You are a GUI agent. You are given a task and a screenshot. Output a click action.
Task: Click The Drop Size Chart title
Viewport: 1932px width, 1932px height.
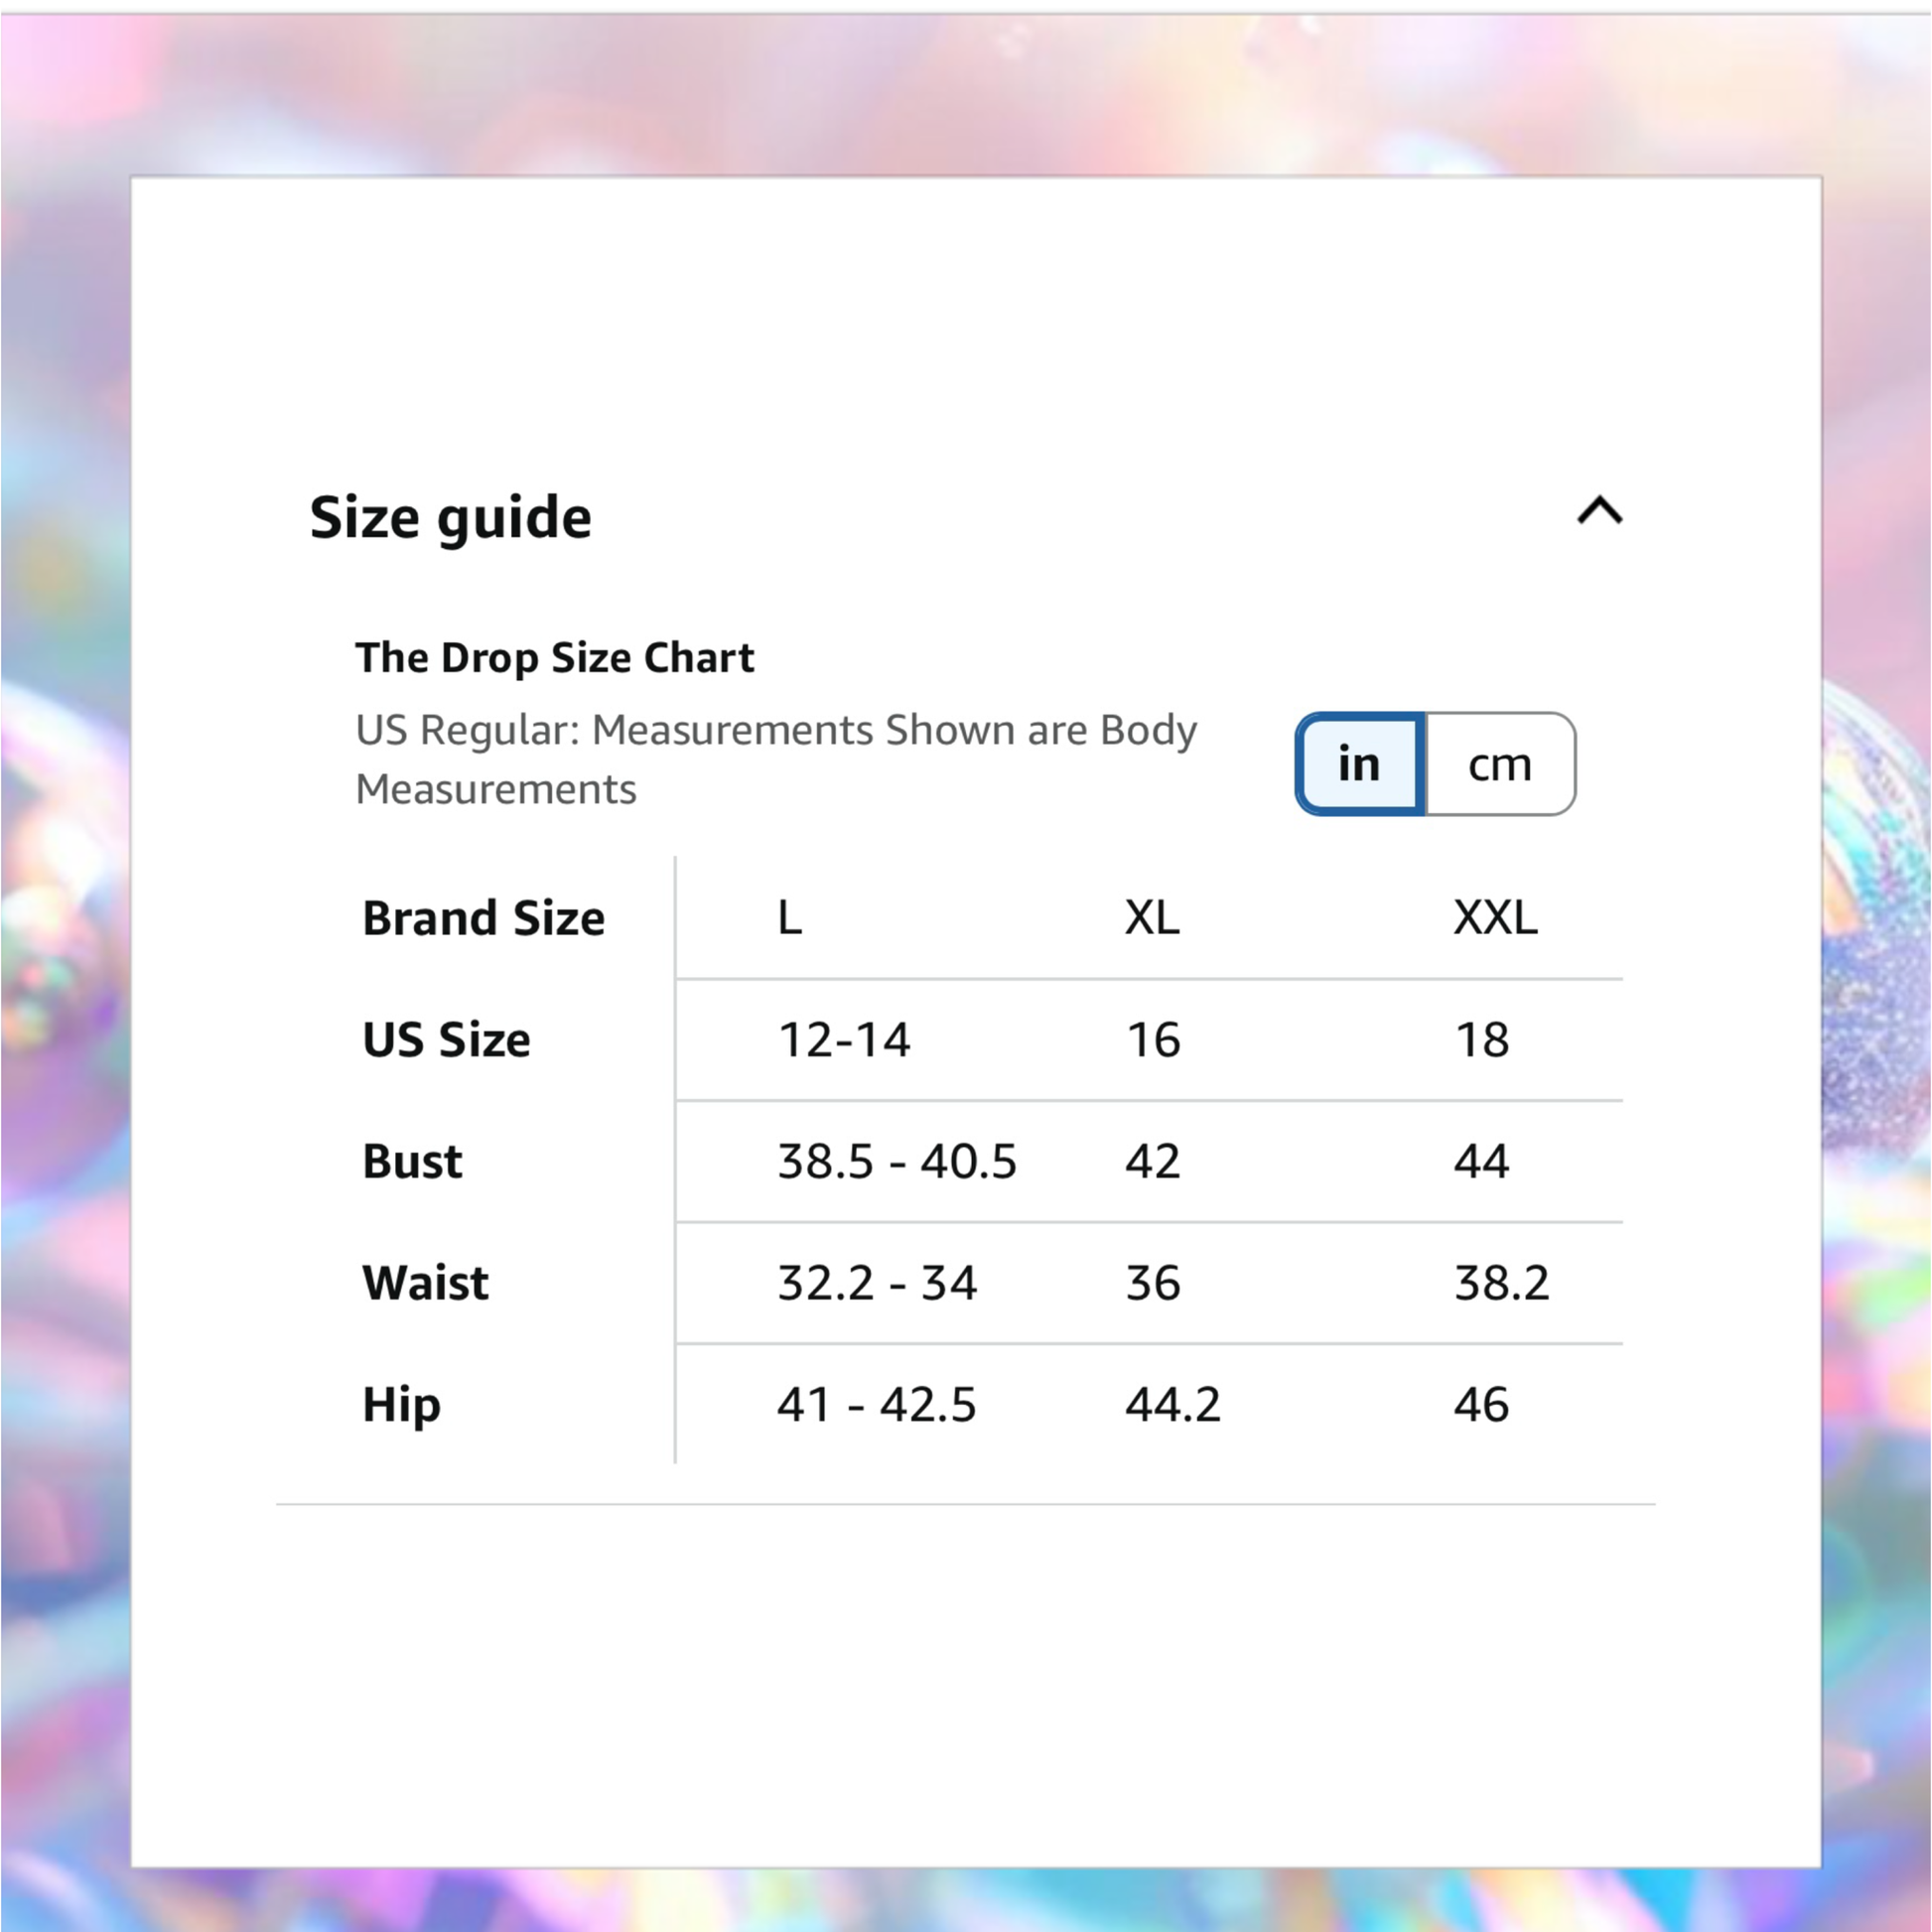pyautogui.click(x=554, y=658)
